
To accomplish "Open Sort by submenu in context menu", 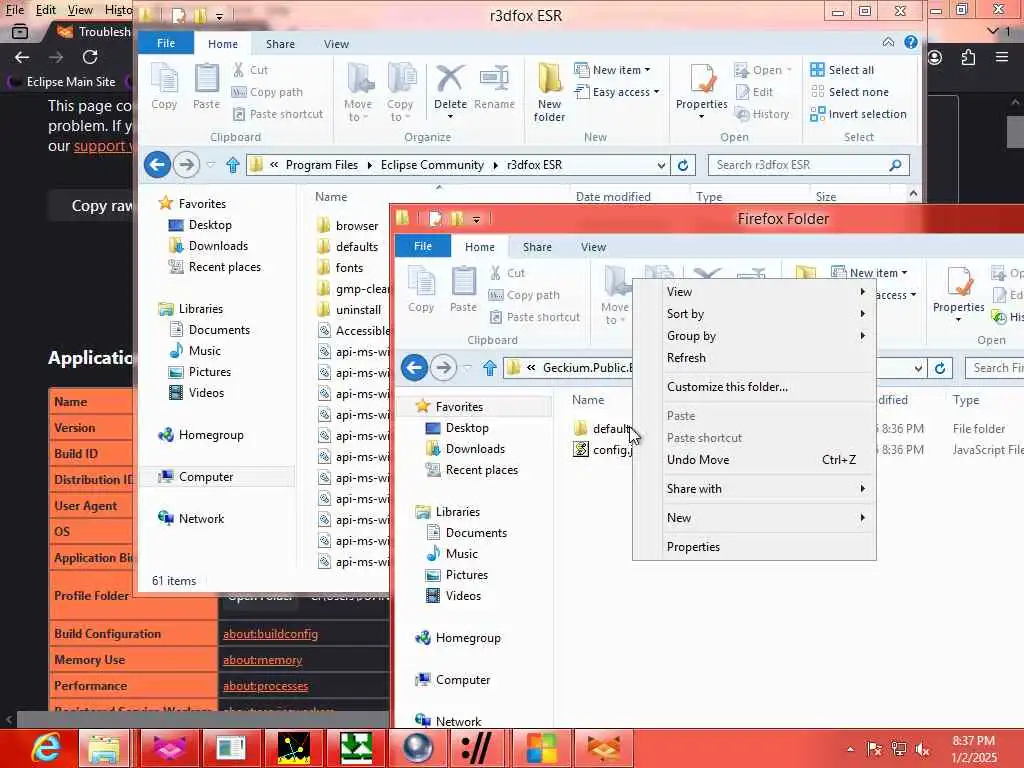I will 767,314.
